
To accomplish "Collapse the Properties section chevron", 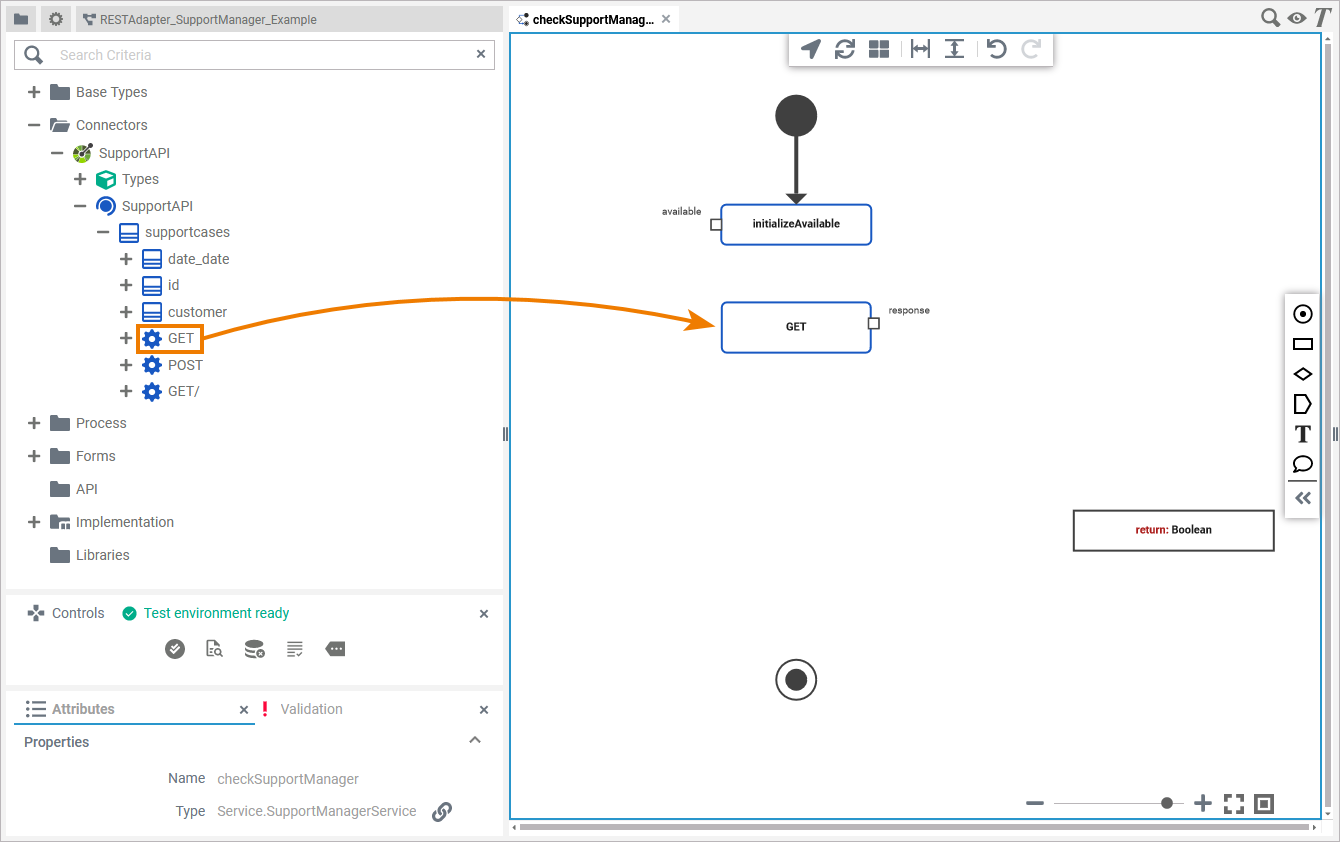I will 475,741.
